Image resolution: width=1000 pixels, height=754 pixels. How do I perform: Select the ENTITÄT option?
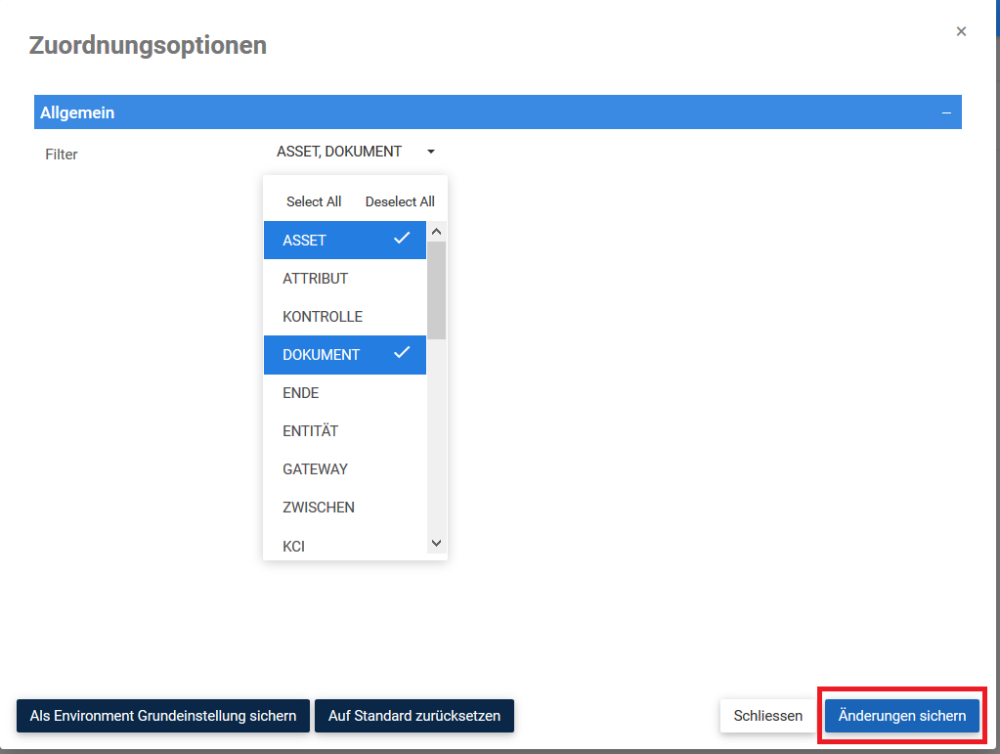click(x=344, y=431)
